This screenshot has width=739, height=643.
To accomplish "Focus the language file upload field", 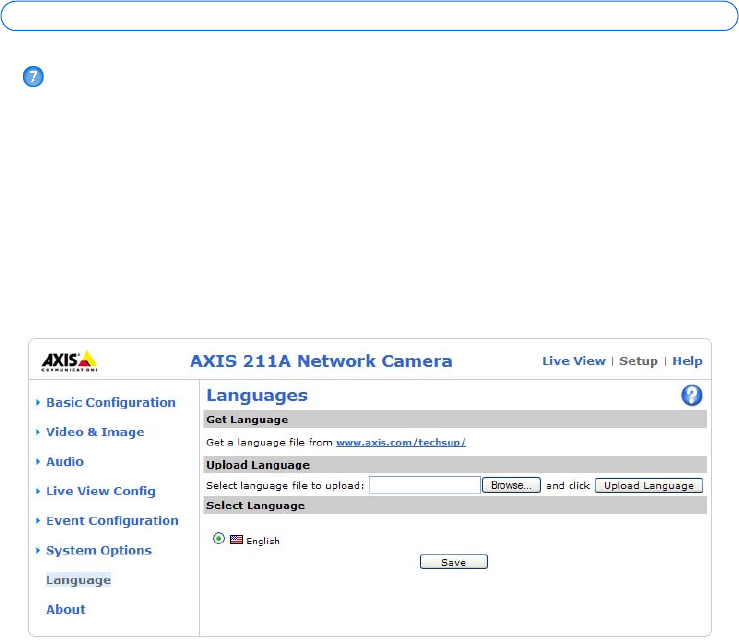I will click(x=425, y=485).
